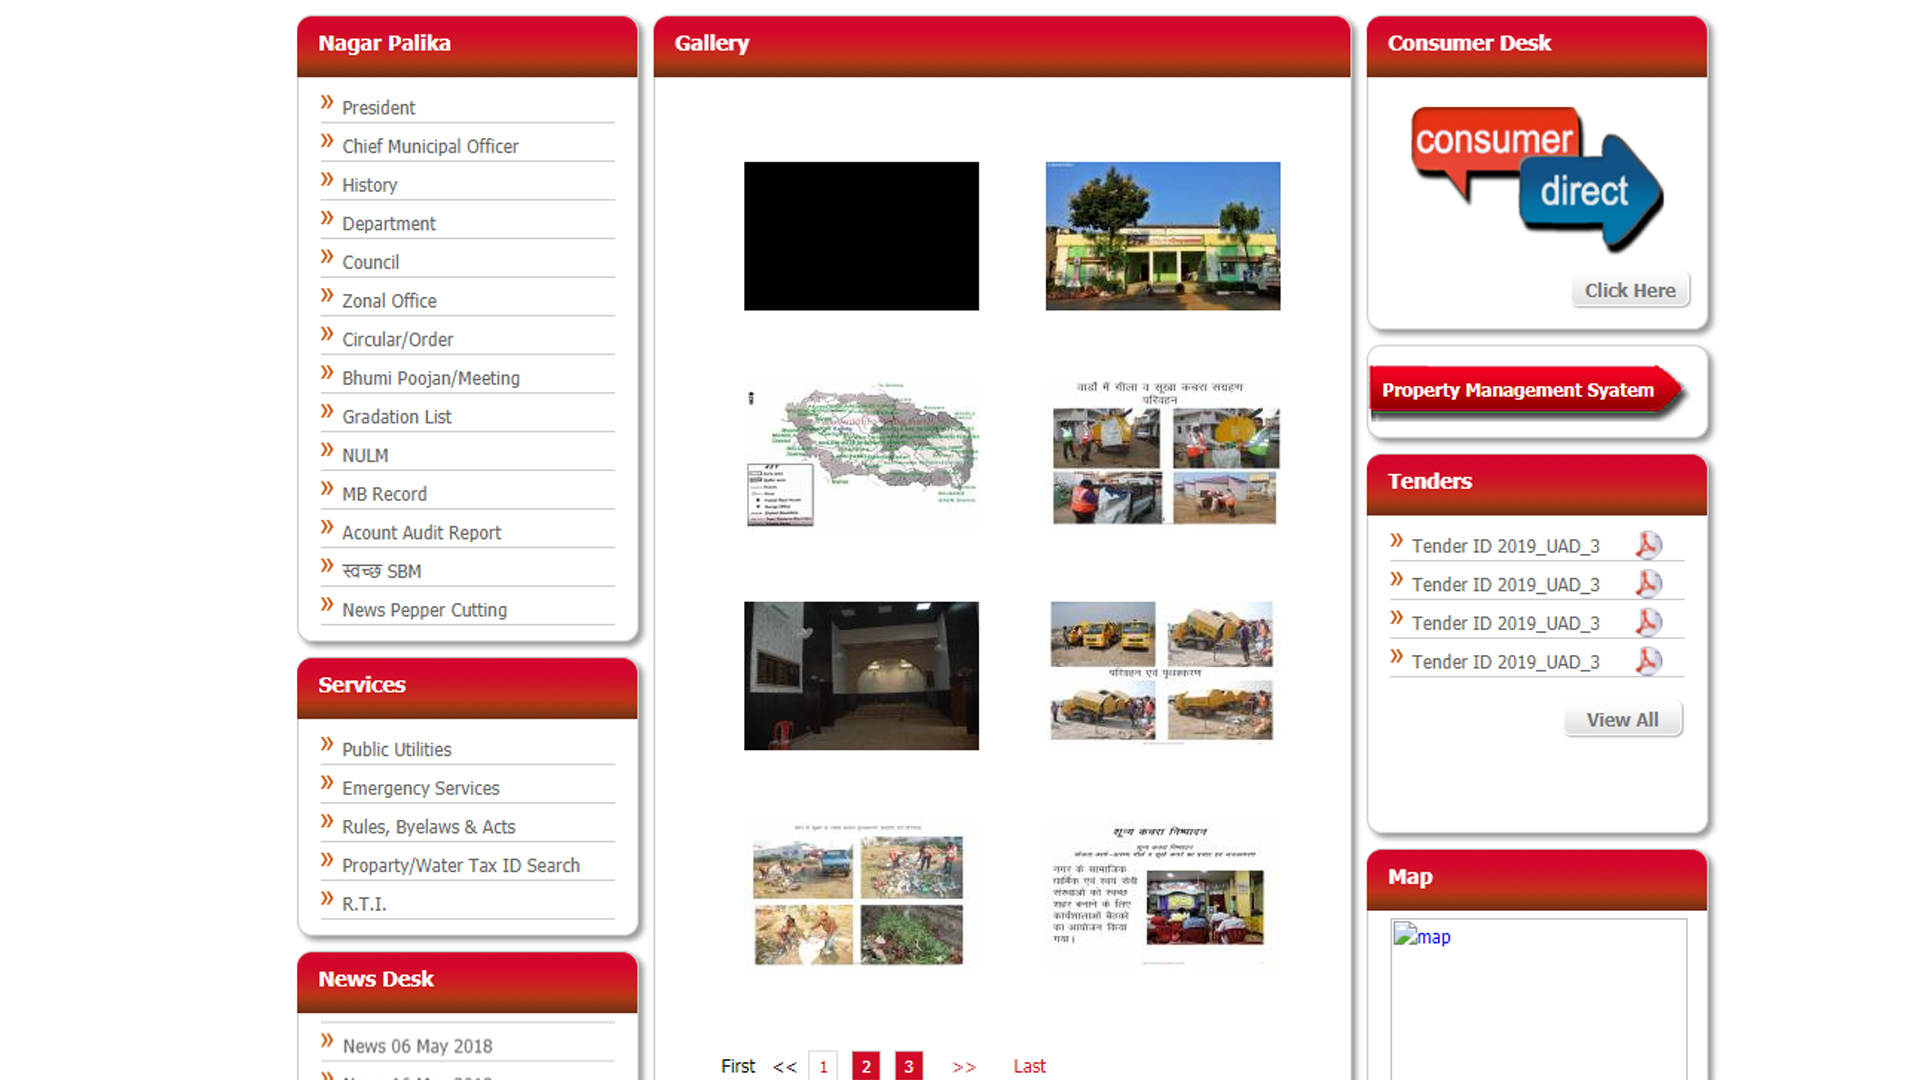Jump to Last gallery page
The width and height of the screenshot is (1920, 1080).
[x=1029, y=1067]
